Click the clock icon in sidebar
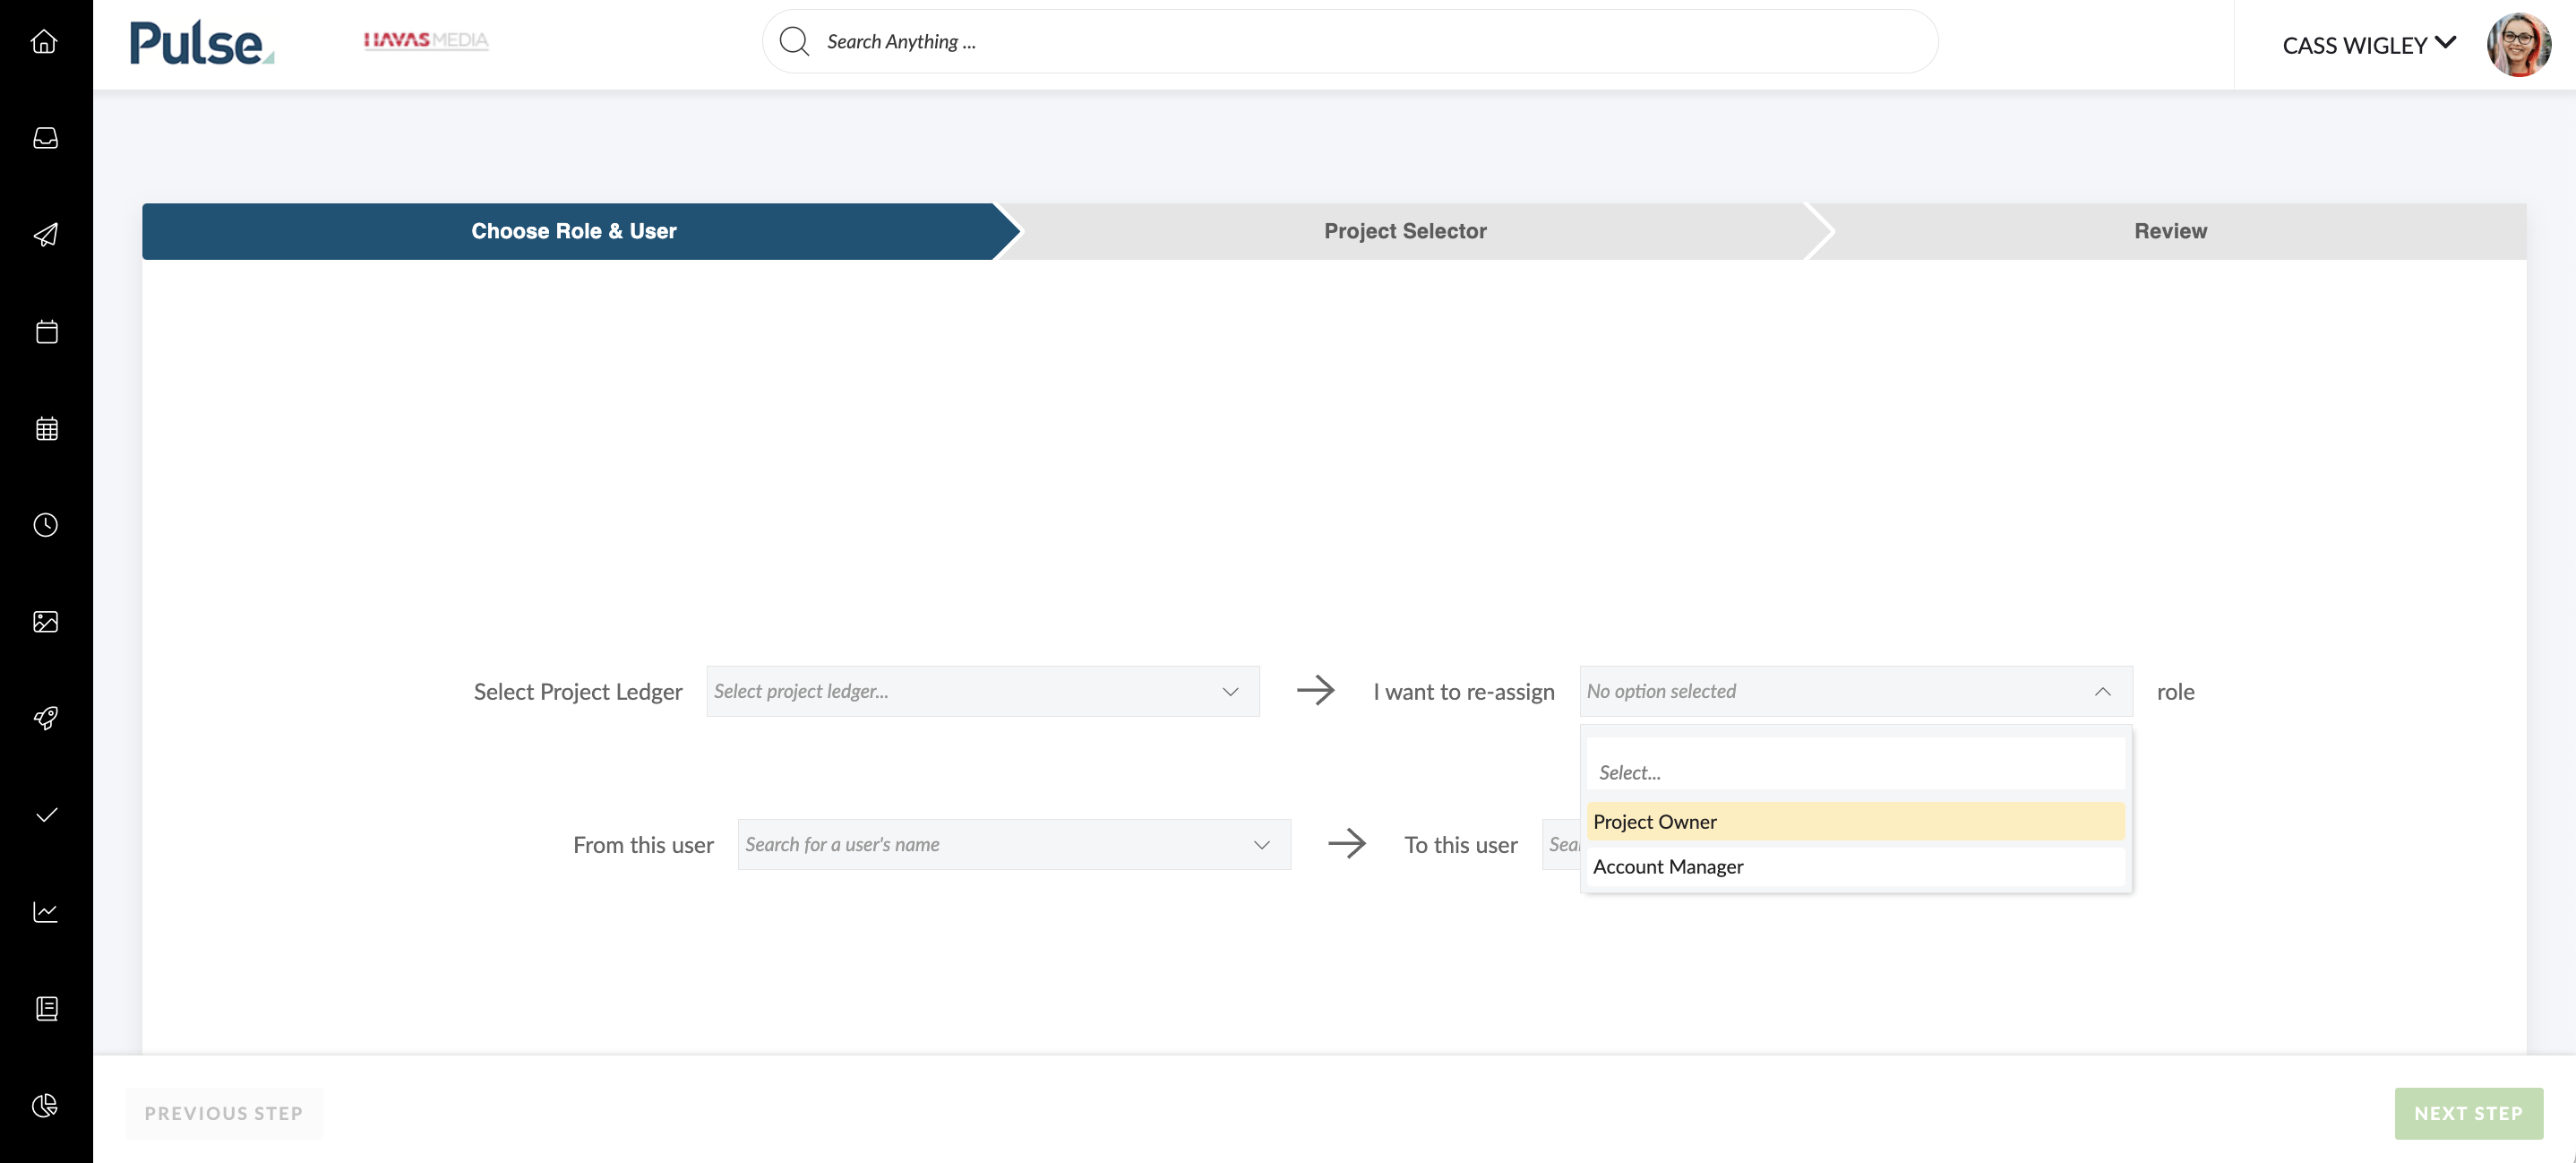The image size is (2576, 1163). pyautogui.click(x=45, y=525)
